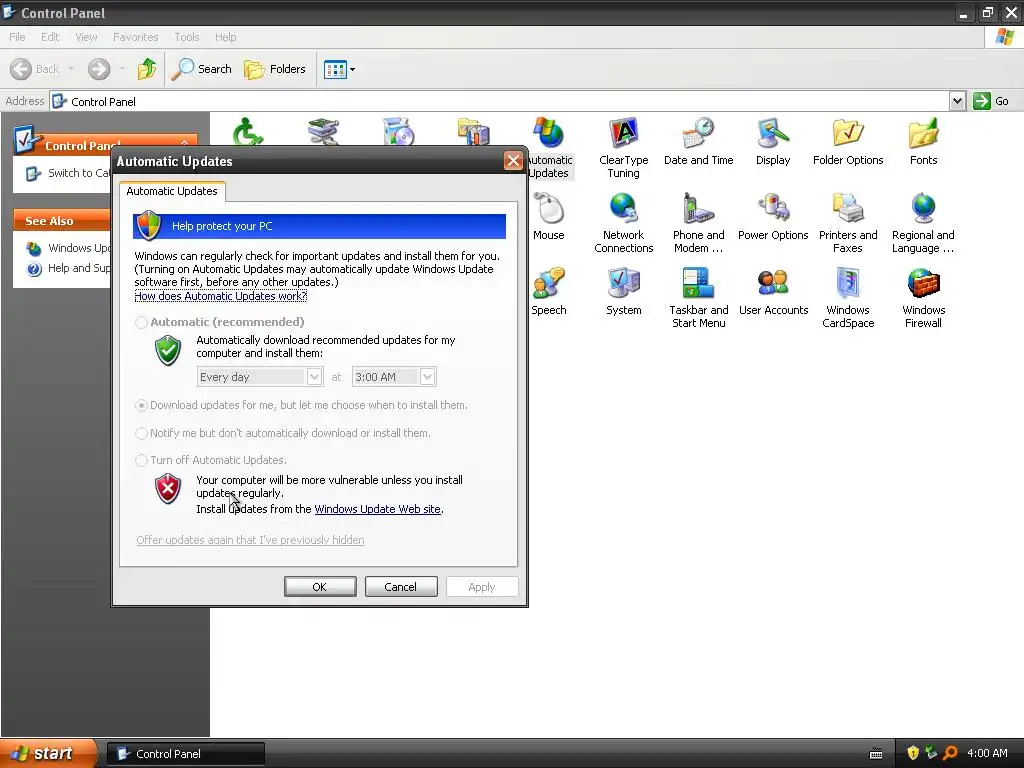Close the Automatic Updates dialog
The height and width of the screenshot is (768, 1024).
tap(513, 161)
